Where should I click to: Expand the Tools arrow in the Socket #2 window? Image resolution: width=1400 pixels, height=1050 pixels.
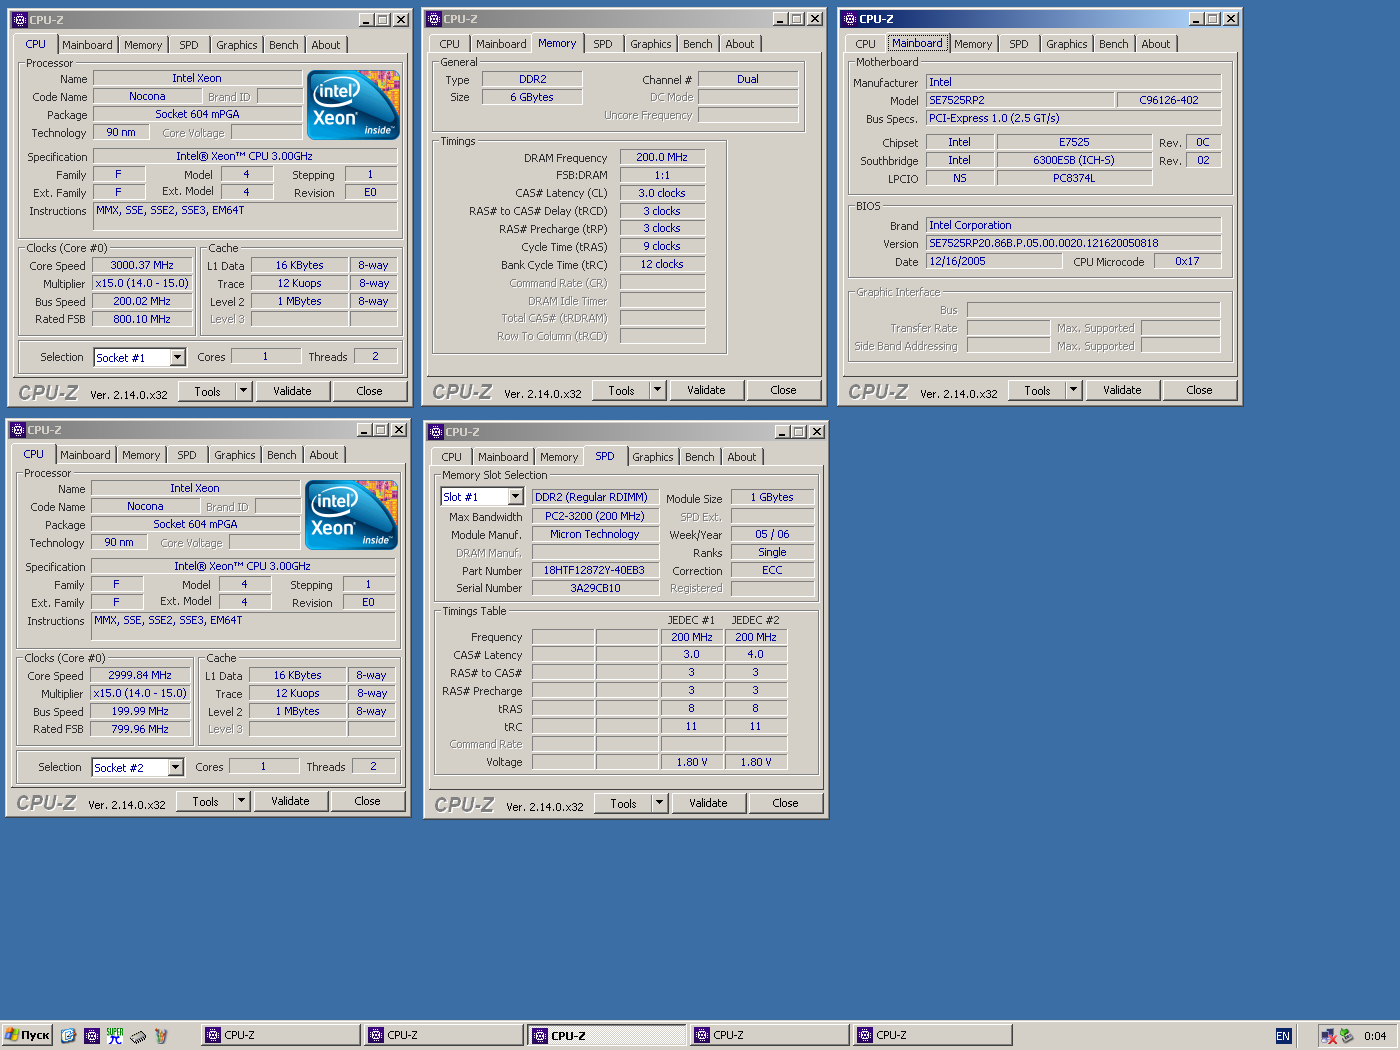(241, 801)
